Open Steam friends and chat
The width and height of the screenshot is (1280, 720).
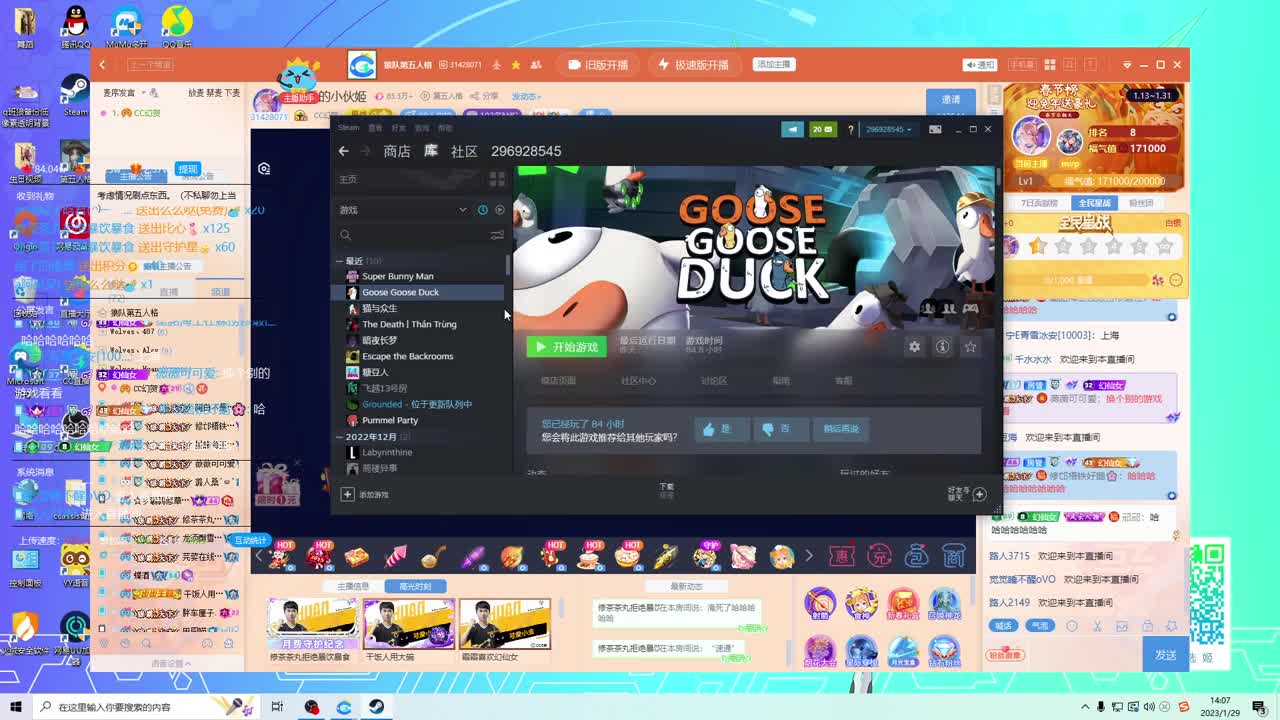[x=967, y=494]
